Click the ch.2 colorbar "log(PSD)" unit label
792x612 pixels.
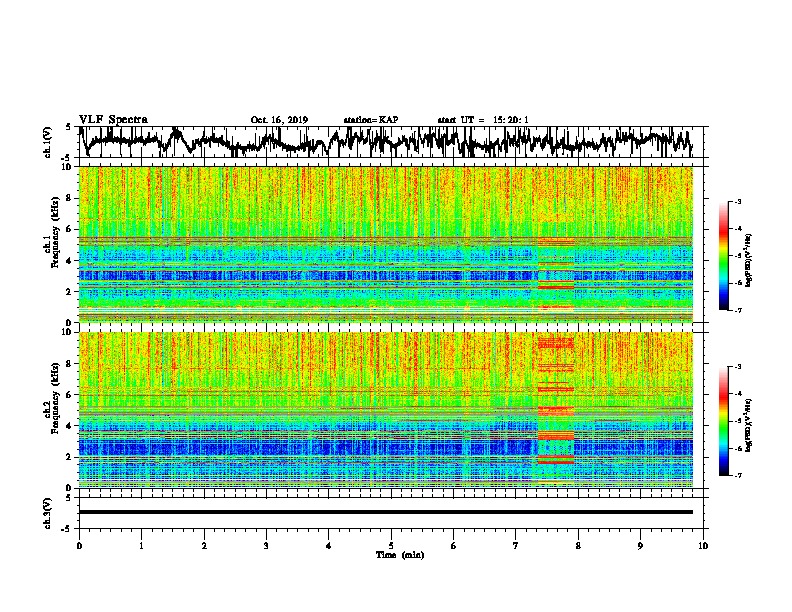749,425
